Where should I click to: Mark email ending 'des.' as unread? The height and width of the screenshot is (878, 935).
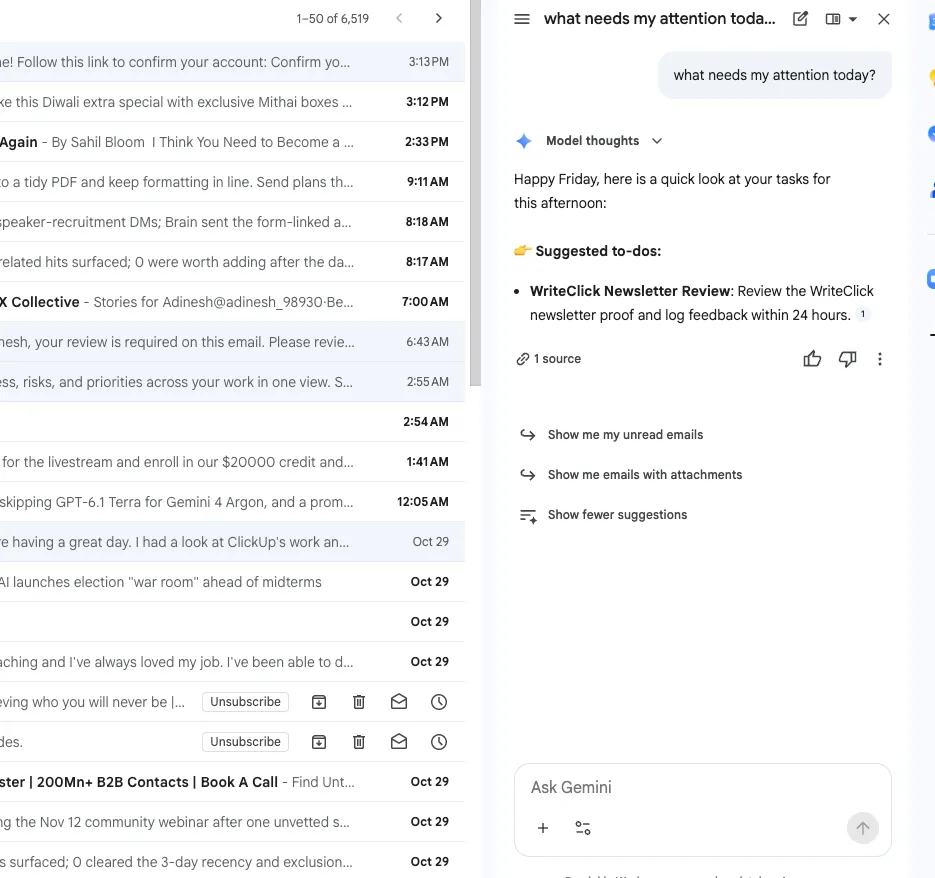click(x=399, y=742)
